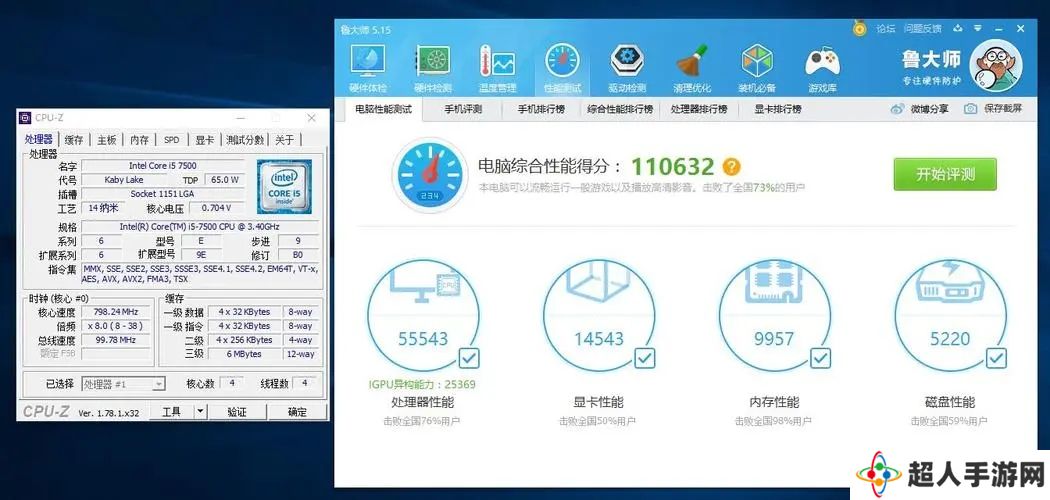Viewport: 1050px width, 500px height.
Task: Click the 确定 button in CPU-Z
Action: tap(297, 412)
